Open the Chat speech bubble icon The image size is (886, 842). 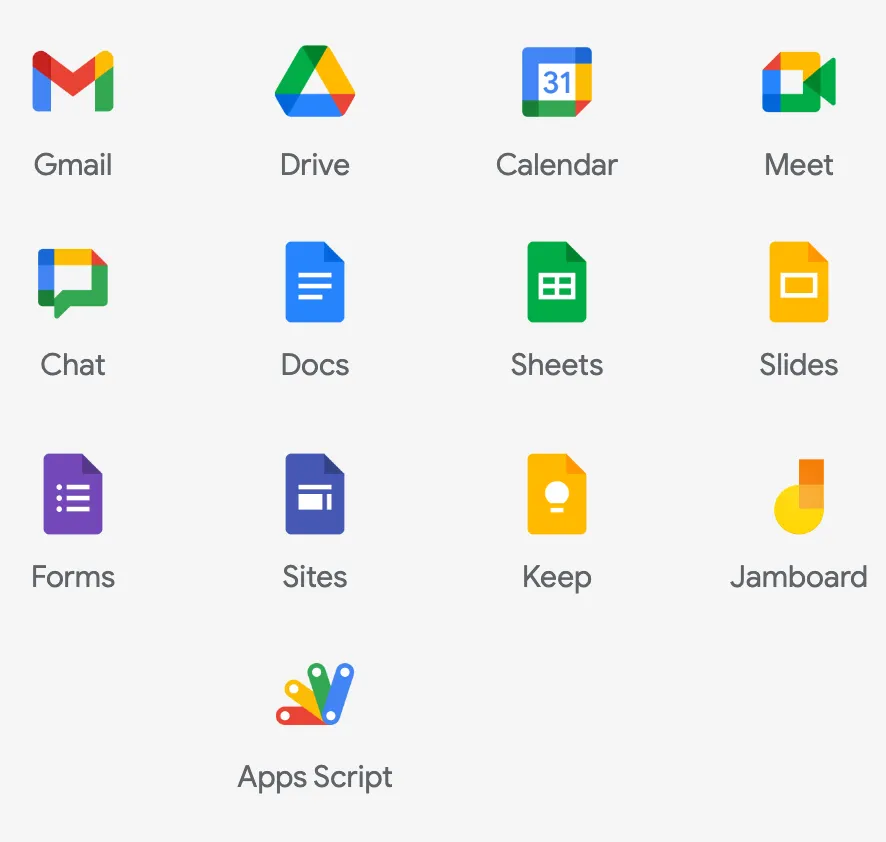73,283
